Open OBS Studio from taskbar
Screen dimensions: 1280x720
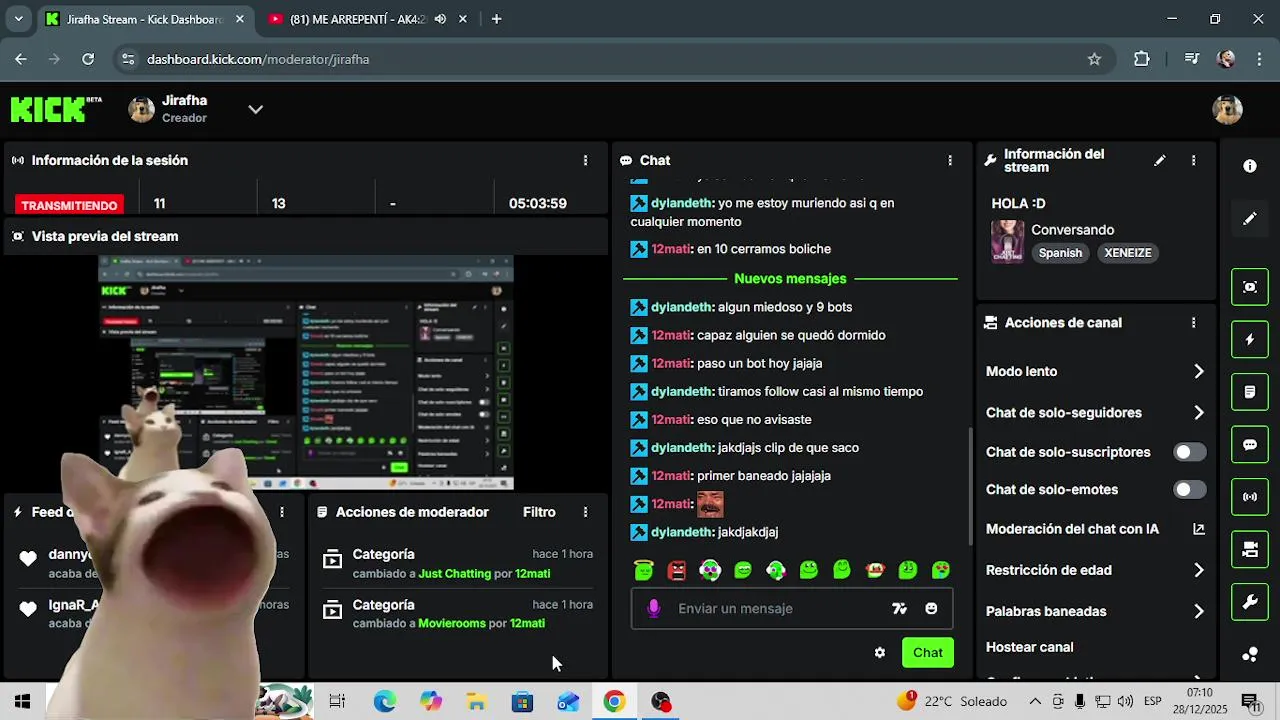point(661,702)
